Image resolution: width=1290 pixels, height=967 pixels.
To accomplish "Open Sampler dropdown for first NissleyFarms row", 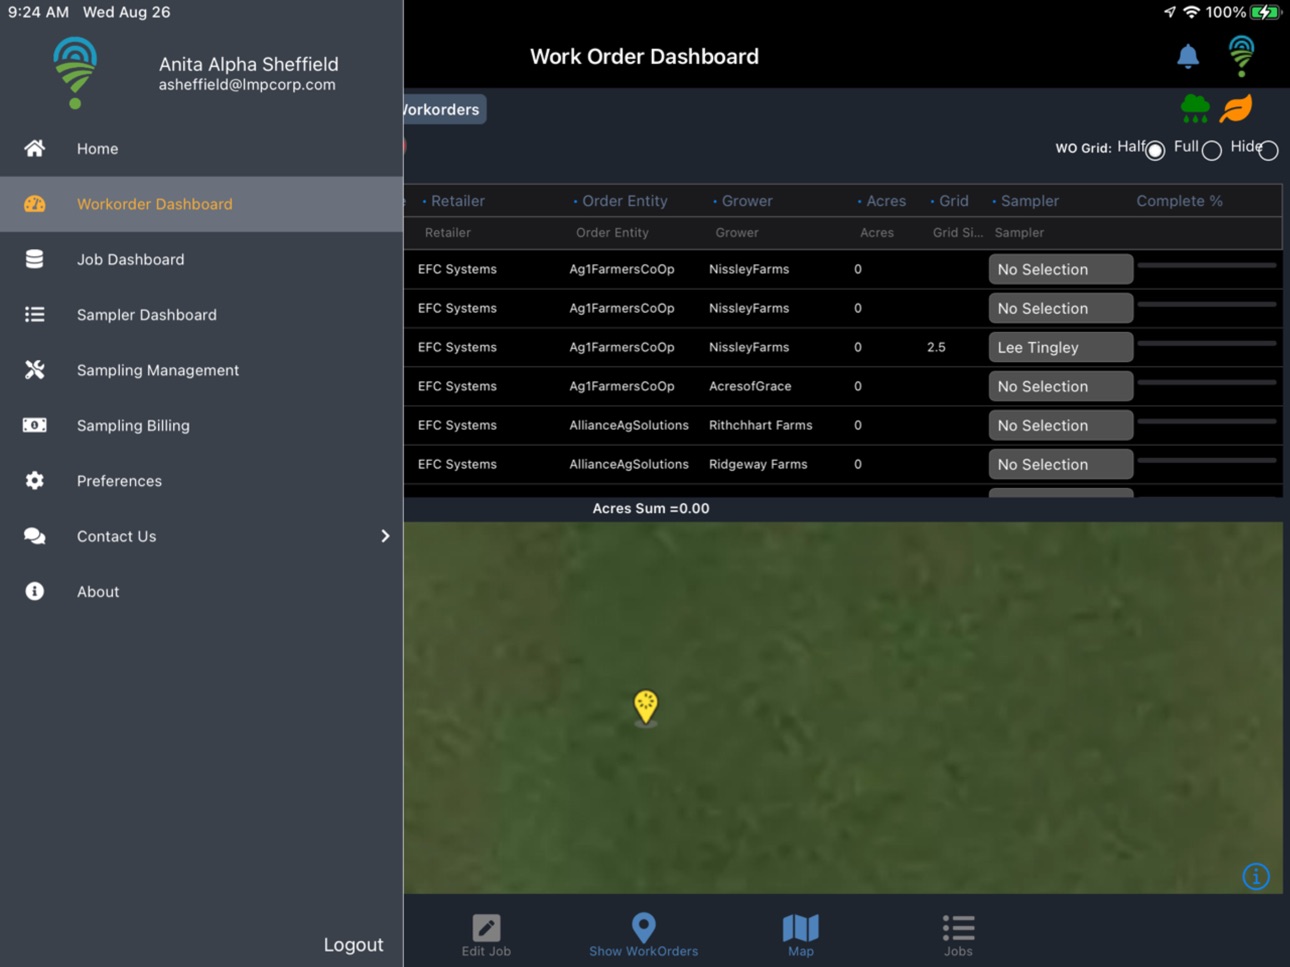I will click(x=1060, y=269).
